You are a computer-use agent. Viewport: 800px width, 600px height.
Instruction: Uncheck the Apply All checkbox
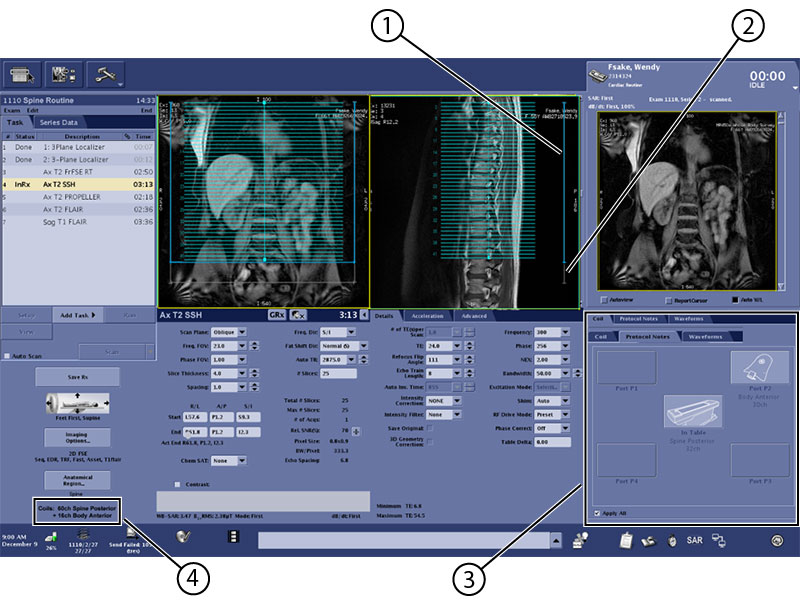pyautogui.click(x=598, y=514)
